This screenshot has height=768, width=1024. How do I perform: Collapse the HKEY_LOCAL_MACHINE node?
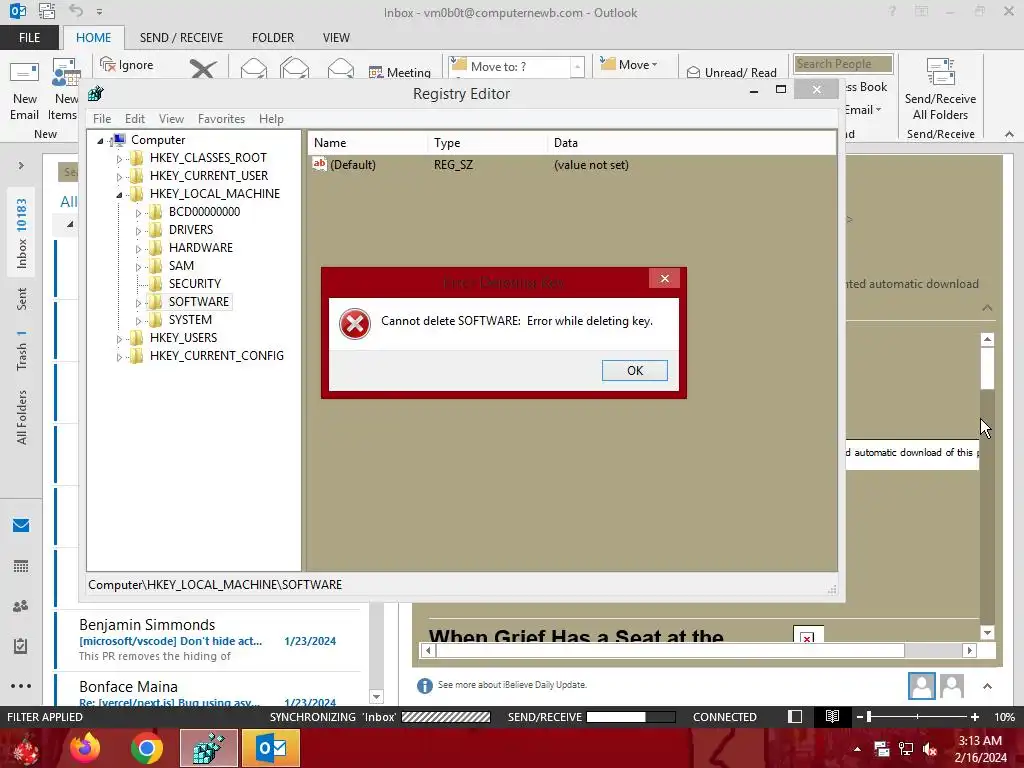coord(119,195)
